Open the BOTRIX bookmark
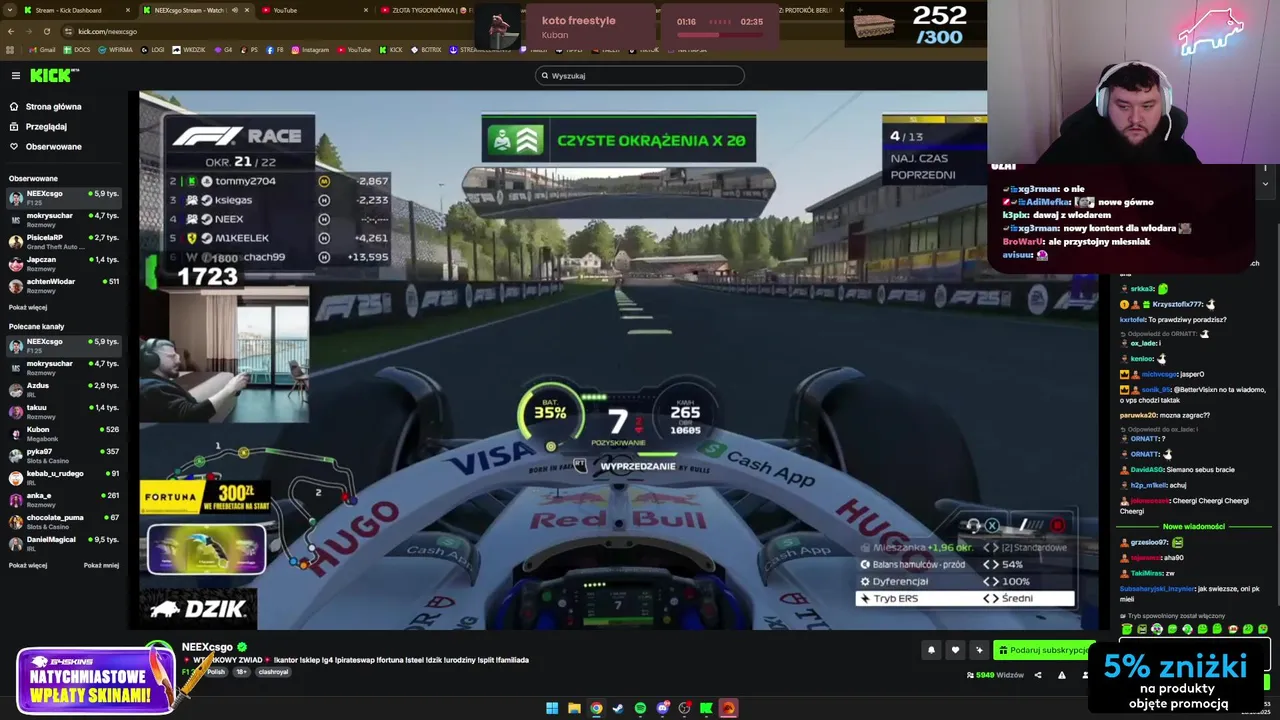This screenshot has height=720, width=1280. pos(426,49)
